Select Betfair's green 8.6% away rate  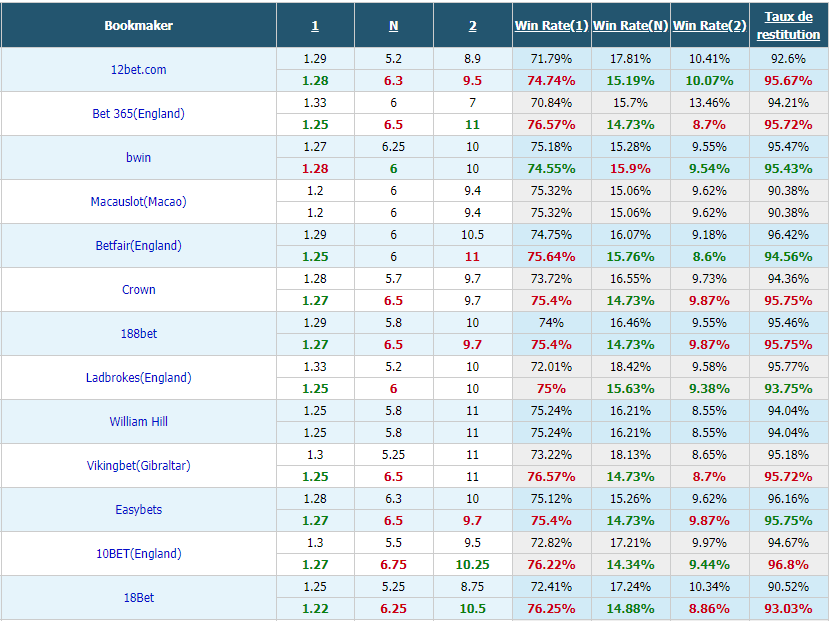coord(709,257)
